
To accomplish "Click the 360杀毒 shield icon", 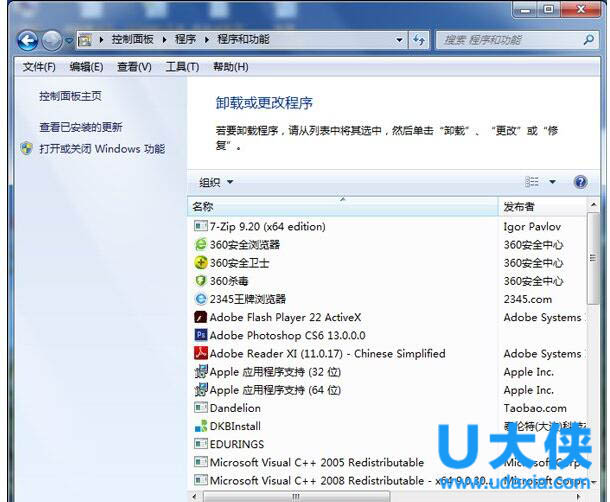I will click(200, 281).
